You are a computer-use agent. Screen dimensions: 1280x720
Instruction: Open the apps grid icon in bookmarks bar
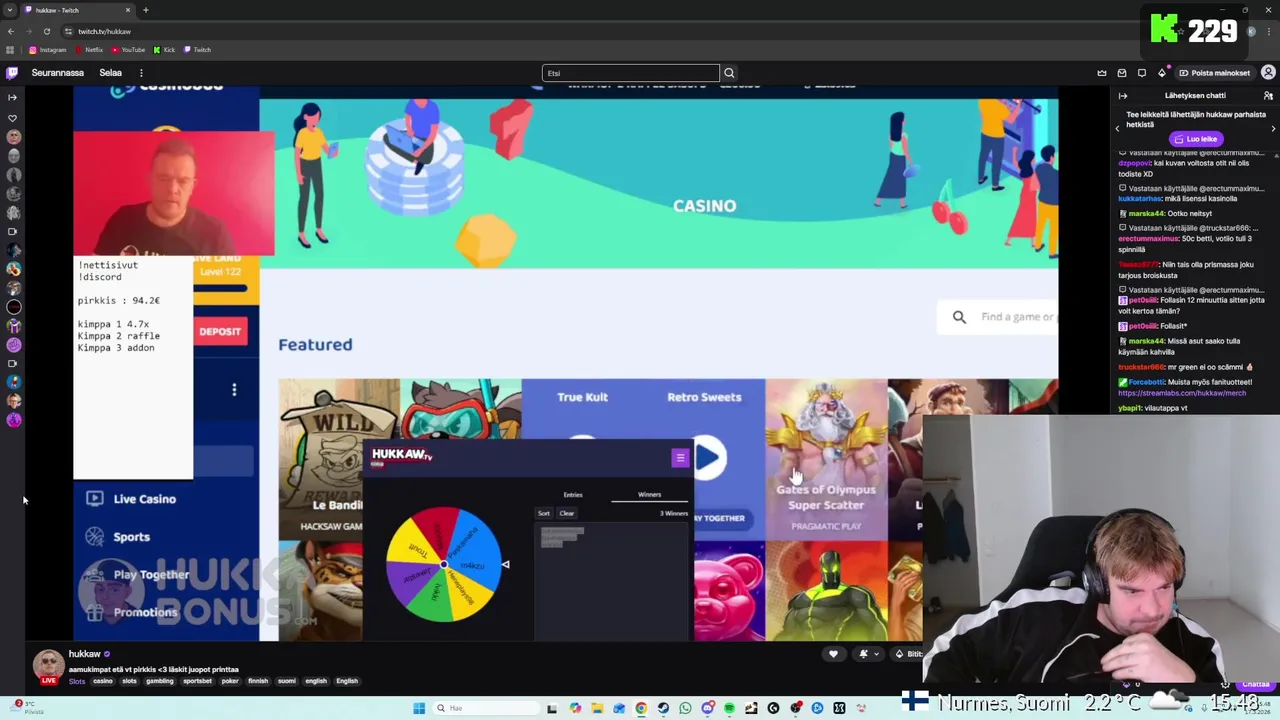(10, 50)
